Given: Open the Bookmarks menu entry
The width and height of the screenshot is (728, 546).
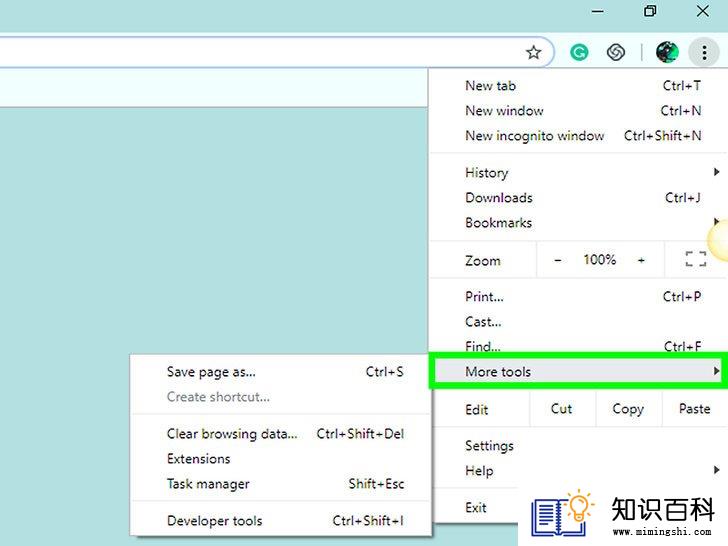Looking at the screenshot, I should tap(578, 223).
